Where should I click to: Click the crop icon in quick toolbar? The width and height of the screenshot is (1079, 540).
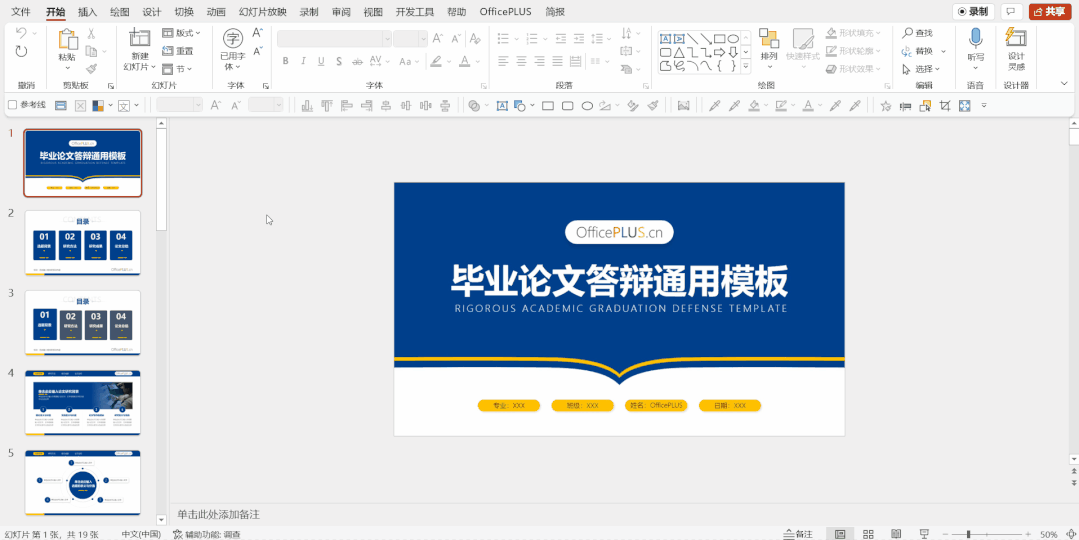point(945,105)
